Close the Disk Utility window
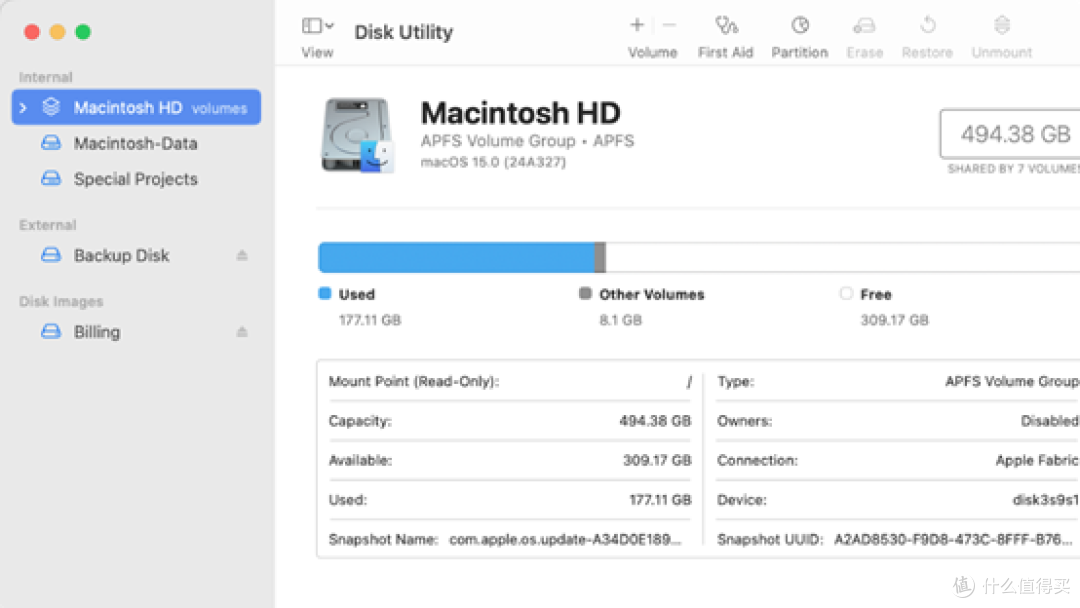This screenshot has width=1080, height=608. pos(32,32)
